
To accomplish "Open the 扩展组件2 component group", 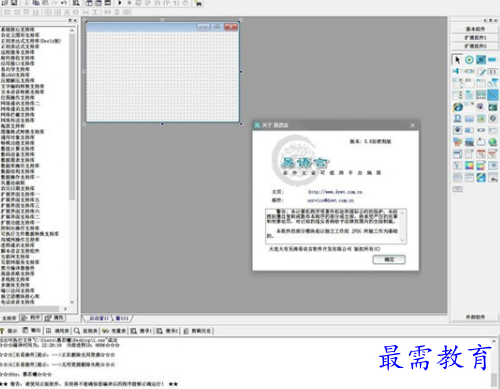I will (x=475, y=46).
